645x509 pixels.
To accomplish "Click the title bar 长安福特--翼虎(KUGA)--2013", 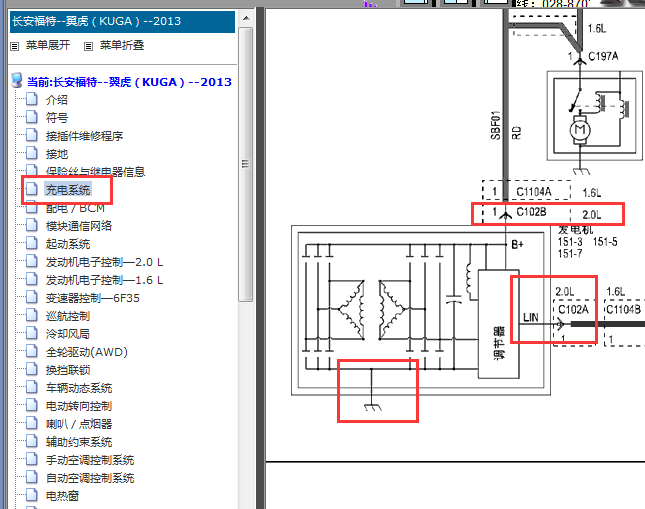I will (123, 21).
